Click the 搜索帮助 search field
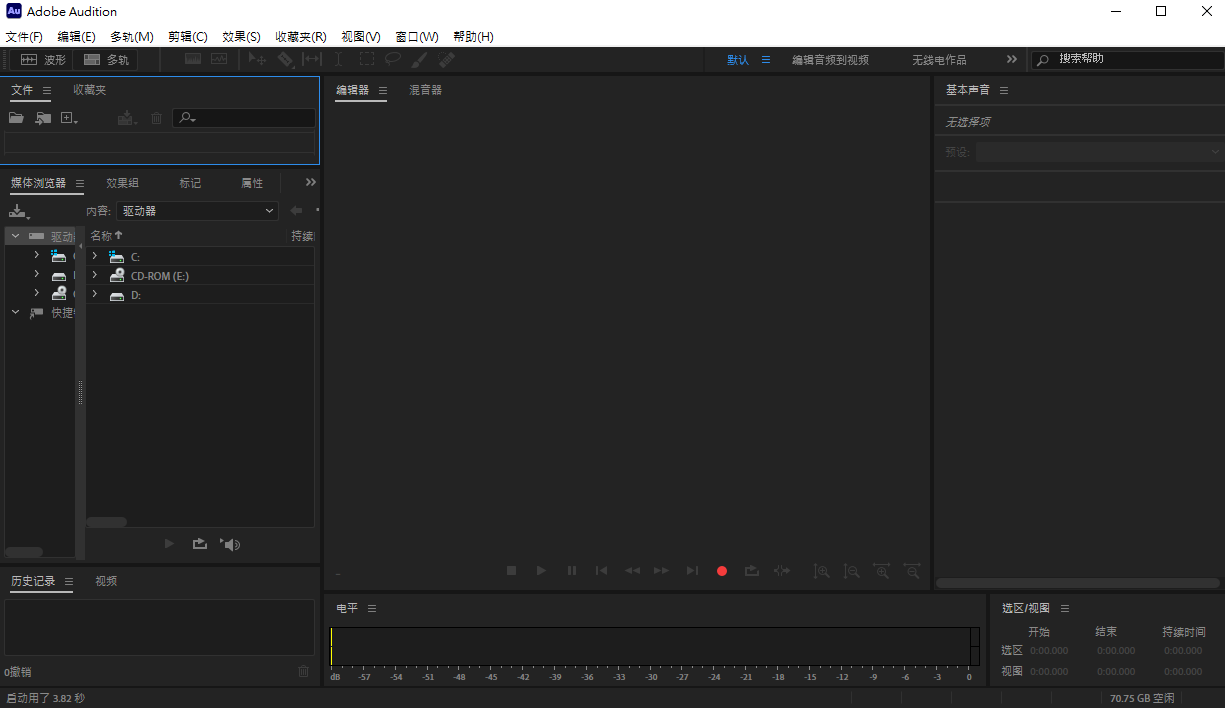The width and height of the screenshot is (1225, 708). [x=1130, y=60]
